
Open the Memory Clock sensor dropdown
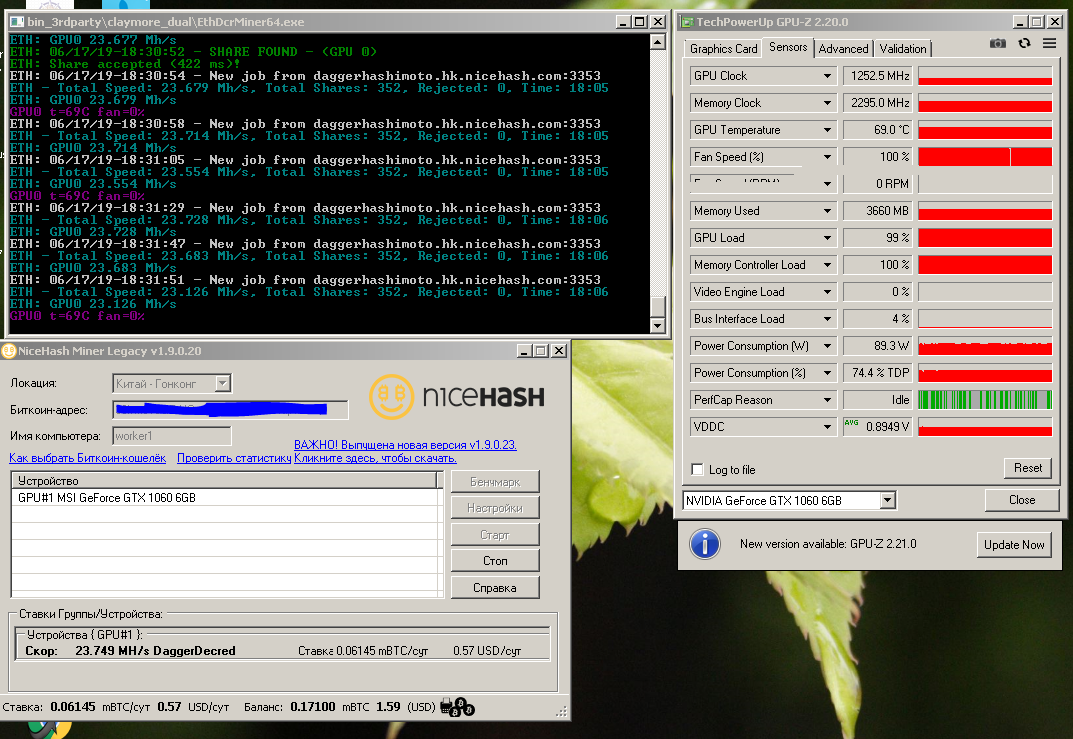827,103
